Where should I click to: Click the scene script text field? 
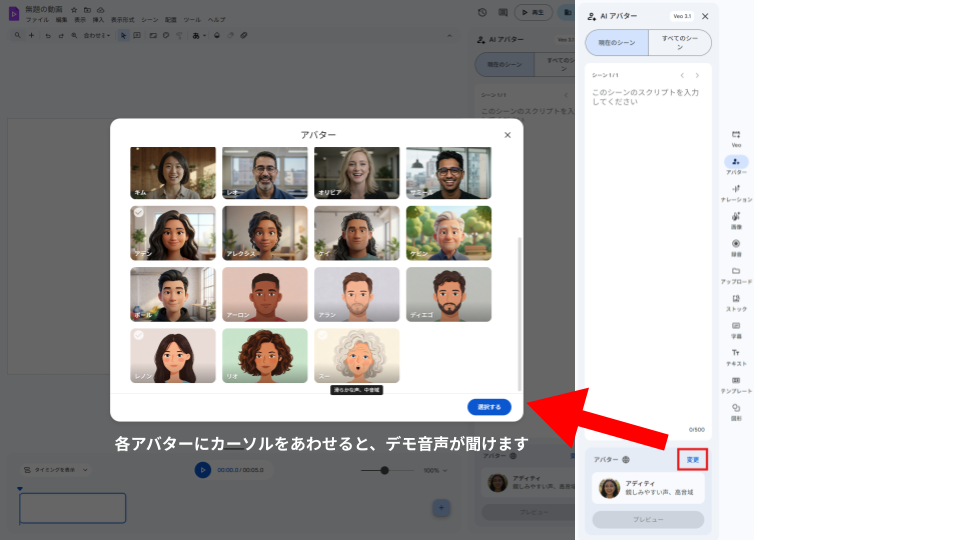coord(648,250)
